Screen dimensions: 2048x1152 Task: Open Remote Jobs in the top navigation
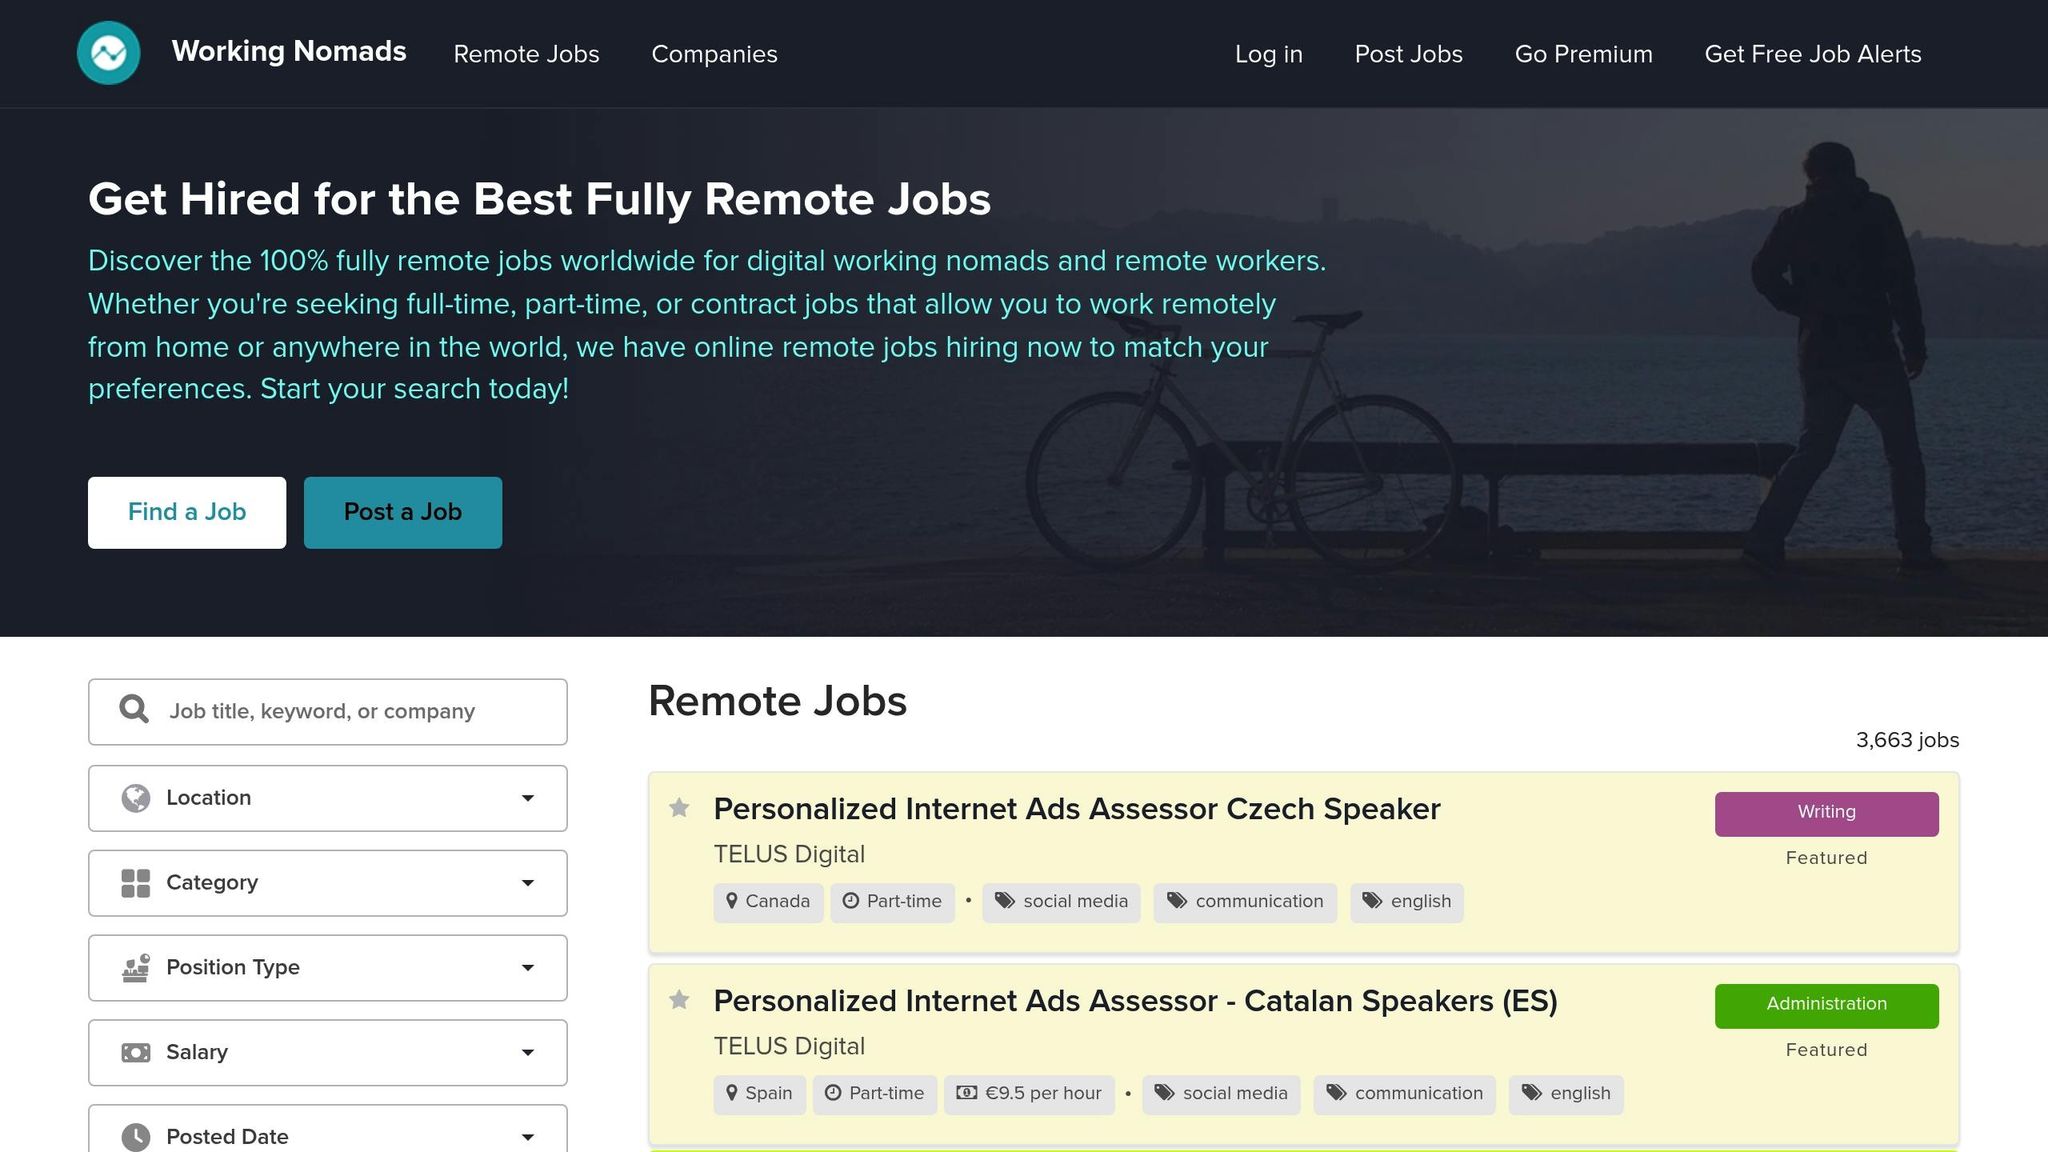pyautogui.click(x=526, y=54)
